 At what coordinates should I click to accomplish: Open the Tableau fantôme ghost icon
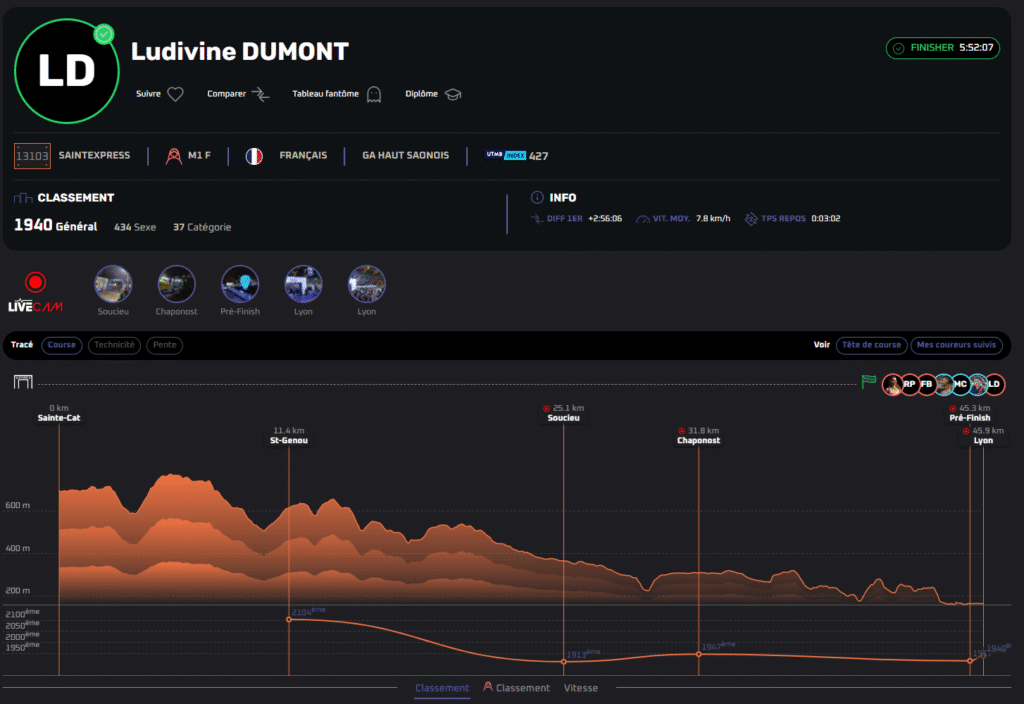pos(374,95)
